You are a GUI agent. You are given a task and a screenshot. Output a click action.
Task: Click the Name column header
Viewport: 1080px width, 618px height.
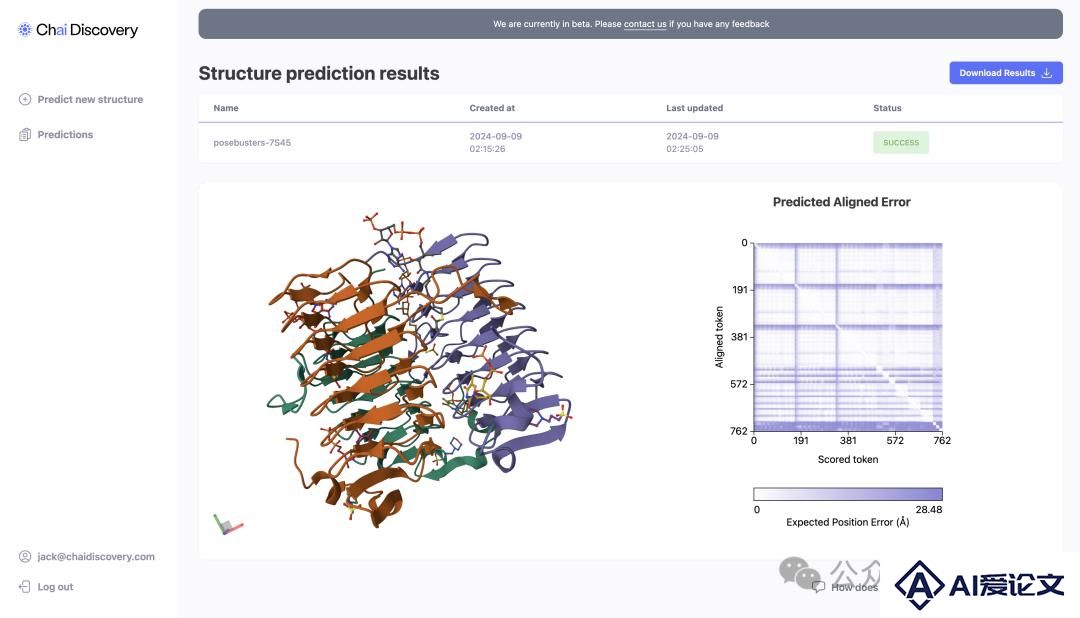click(x=226, y=108)
